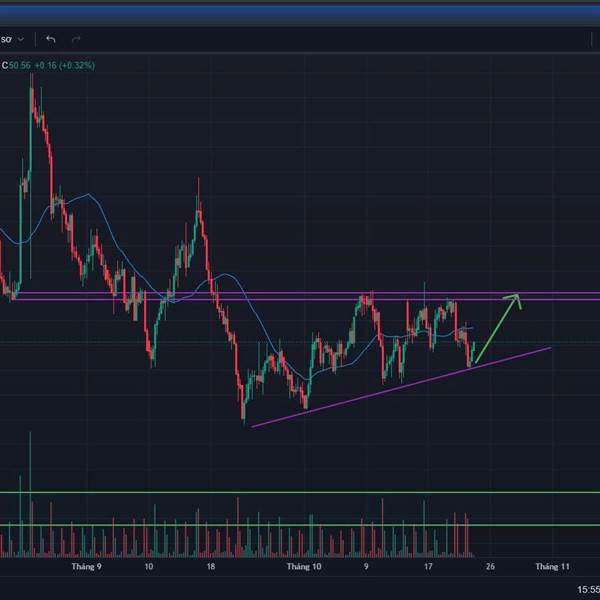Click the redo arrow in the toolbar
Image resolution: width=600 pixels, height=600 pixels.
coord(76,39)
